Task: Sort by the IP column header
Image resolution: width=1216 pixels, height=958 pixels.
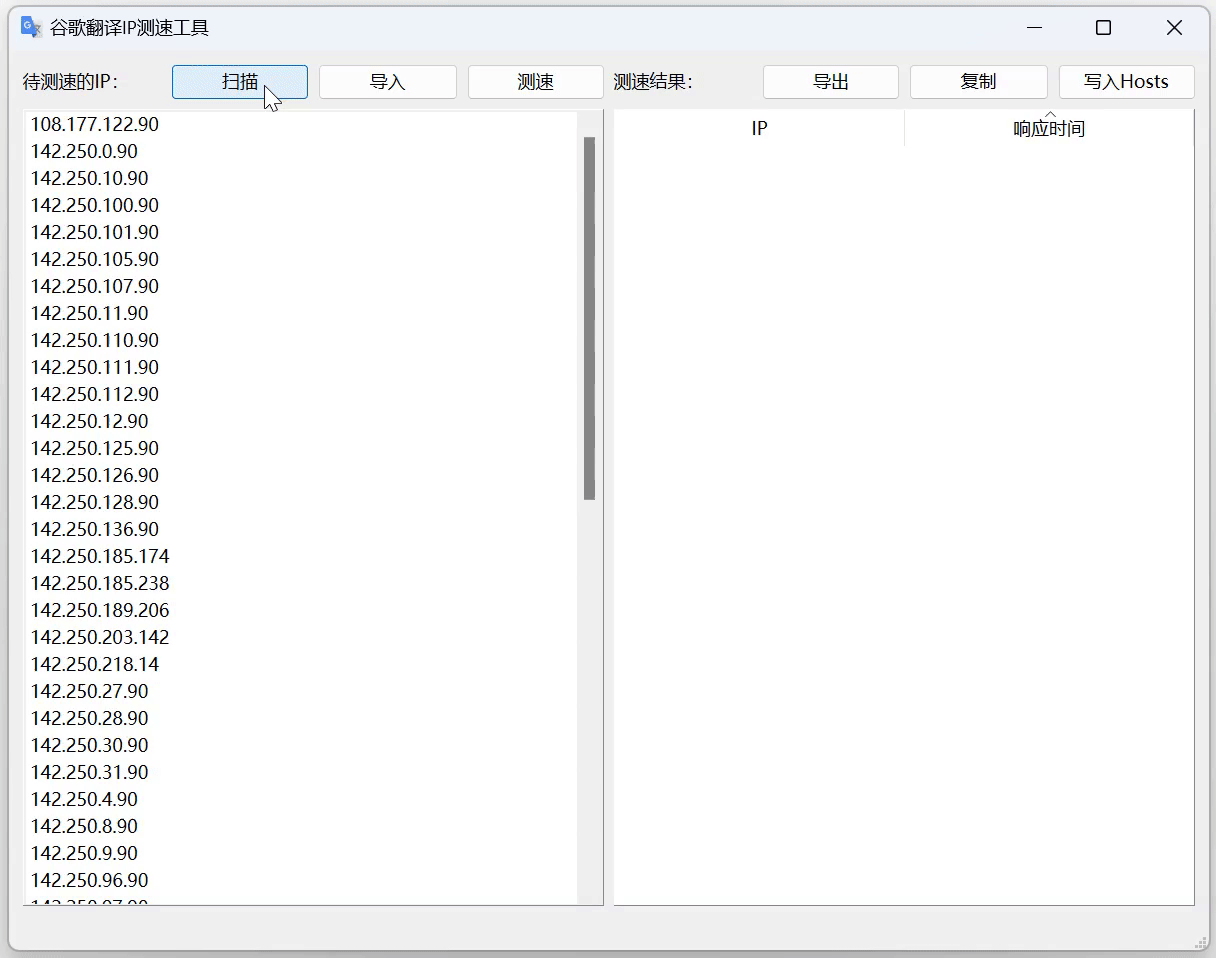Action: point(759,128)
